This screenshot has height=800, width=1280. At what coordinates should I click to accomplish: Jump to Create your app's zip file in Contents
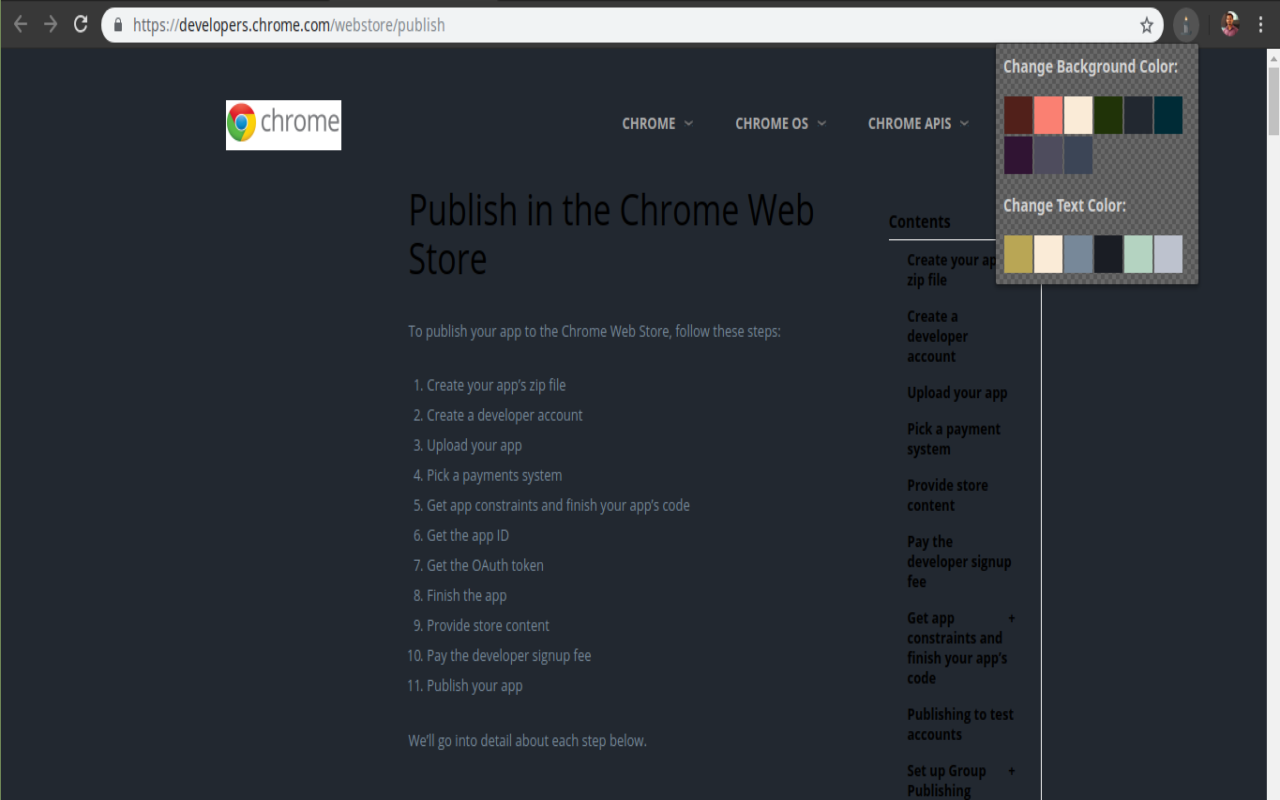tap(951, 270)
